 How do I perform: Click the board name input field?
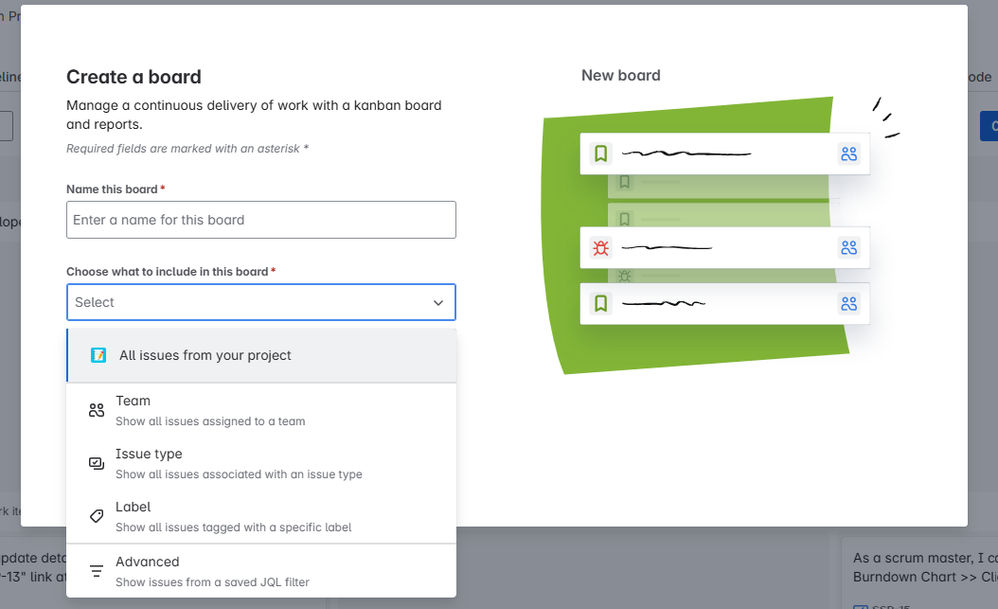click(x=261, y=220)
